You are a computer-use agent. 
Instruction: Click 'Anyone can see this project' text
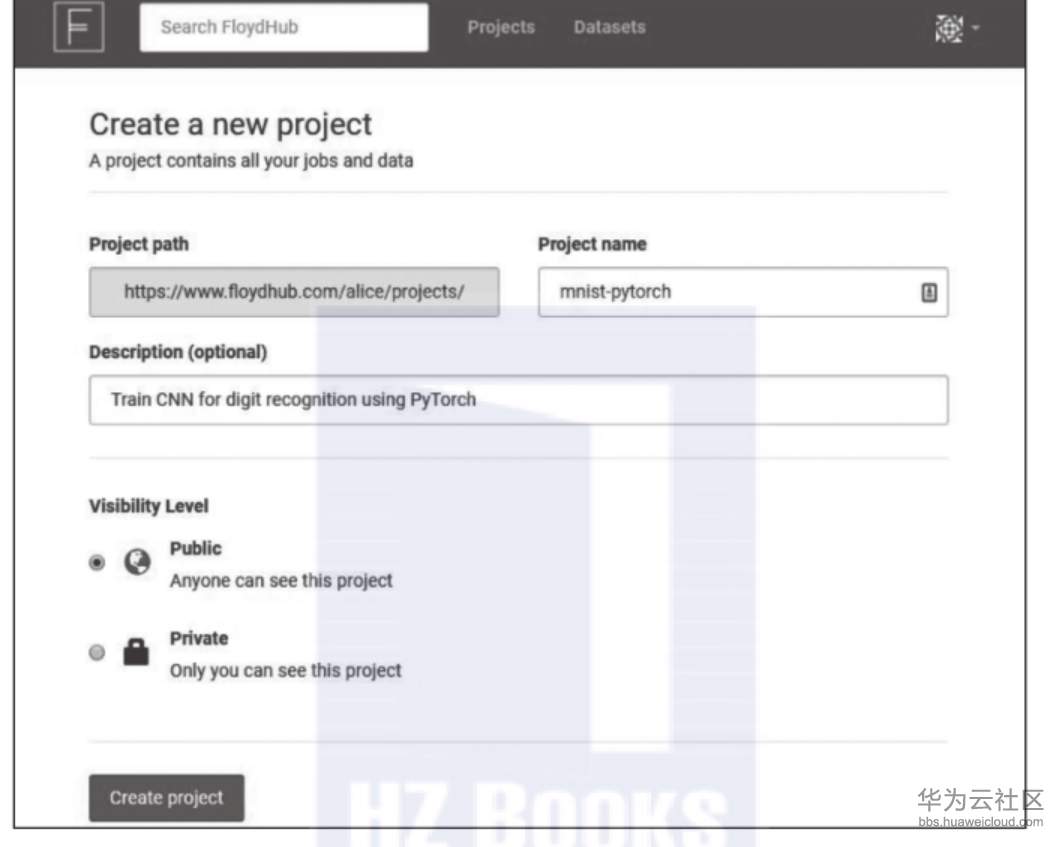[x=281, y=581]
